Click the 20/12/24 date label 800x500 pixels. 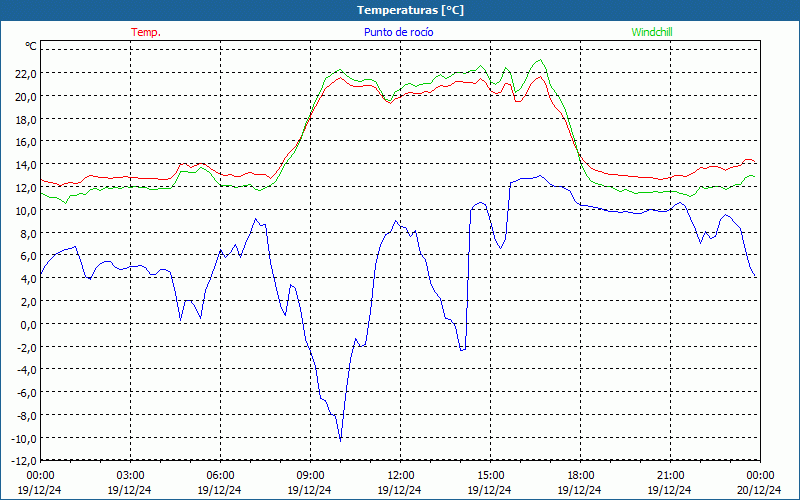pyautogui.click(x=759, y=490)
